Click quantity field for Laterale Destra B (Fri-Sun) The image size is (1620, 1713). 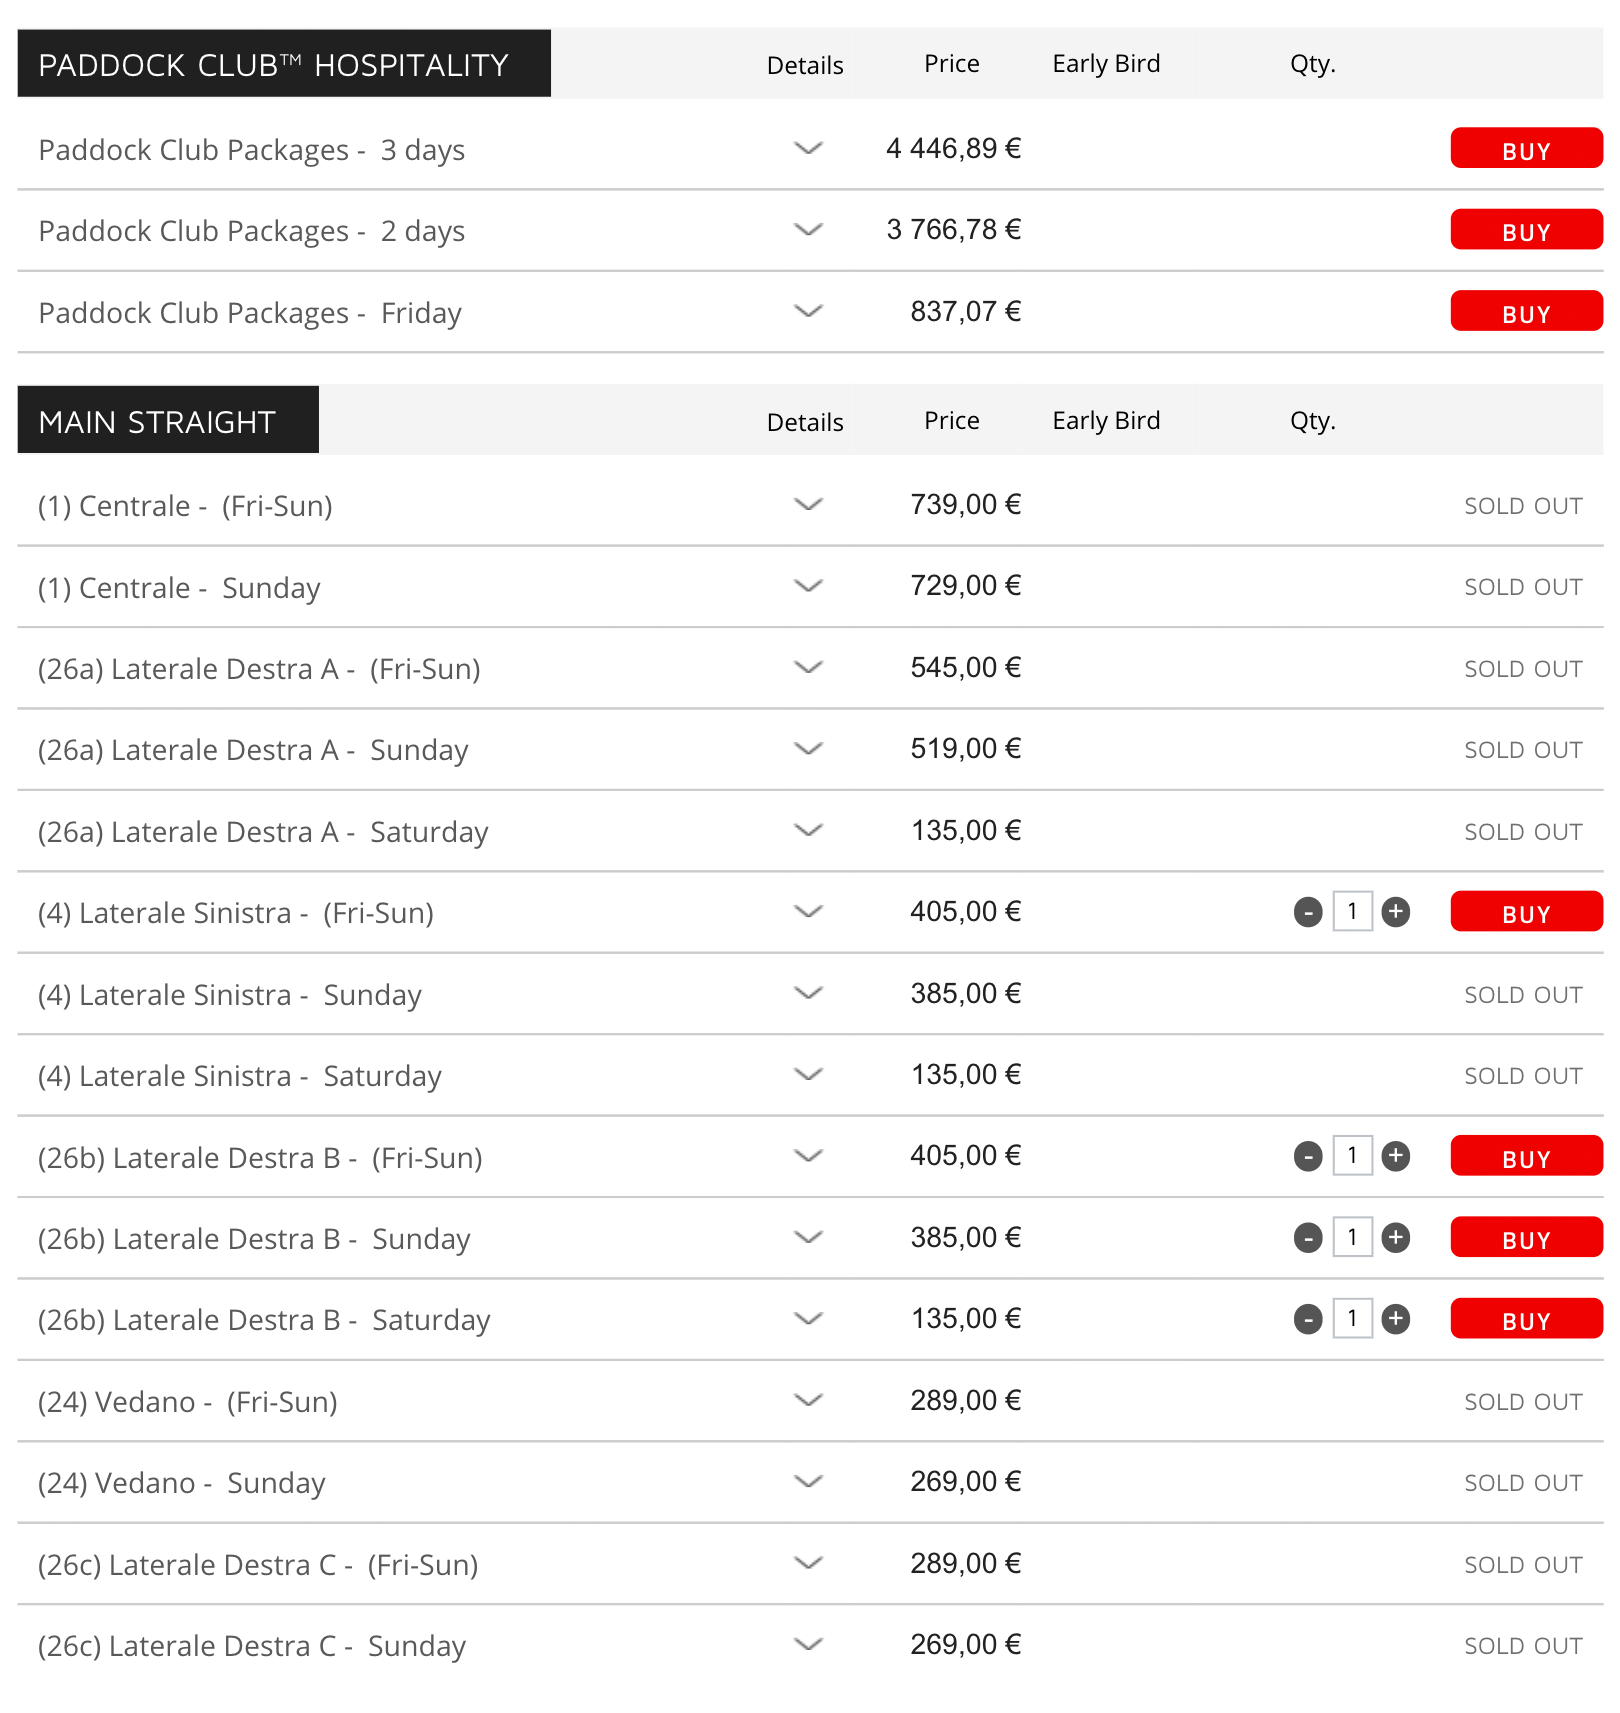[x=1352, y=1156]
